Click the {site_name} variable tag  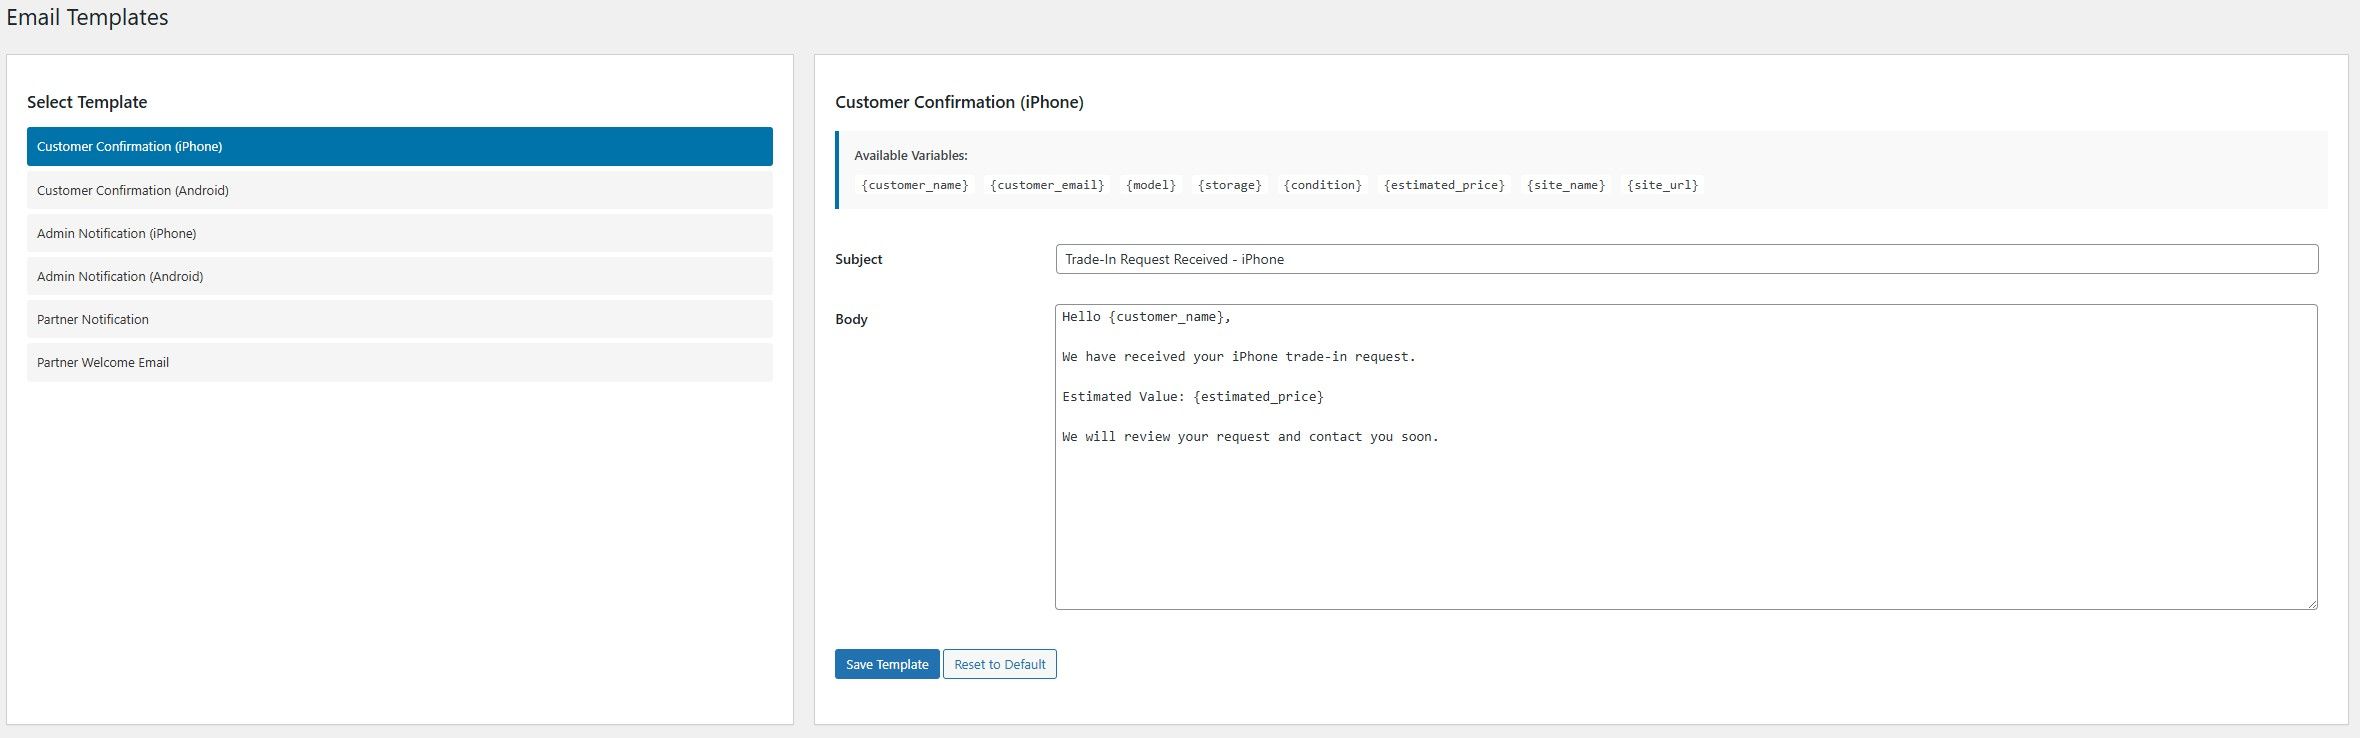(x=1566, y=185)
